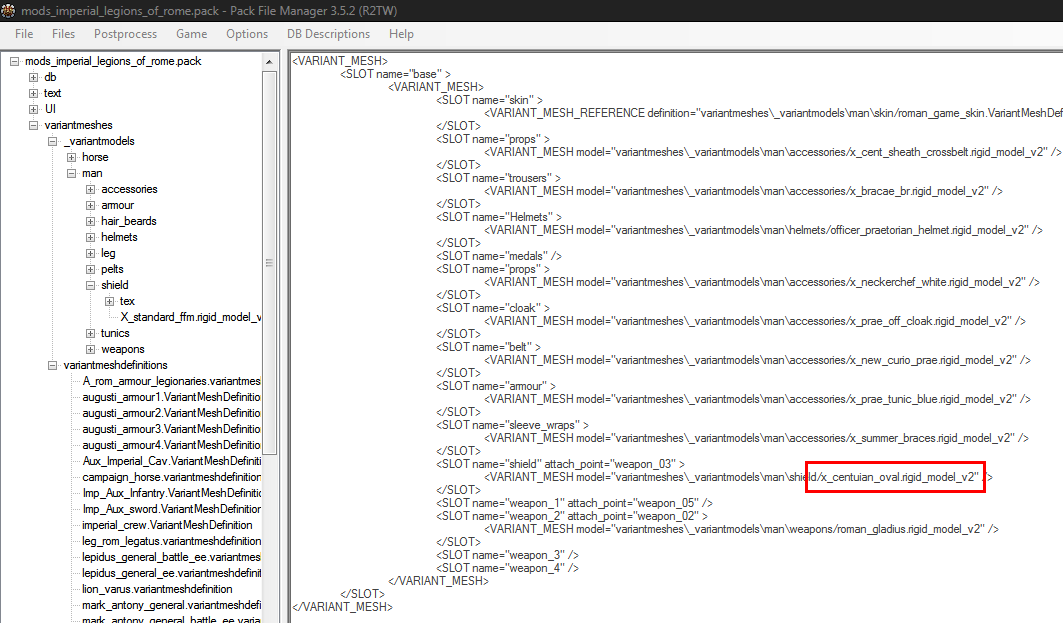Screen dimensions: 1063x623
Task: Expand the leg folder node
Action: click(x=90, y=254)
